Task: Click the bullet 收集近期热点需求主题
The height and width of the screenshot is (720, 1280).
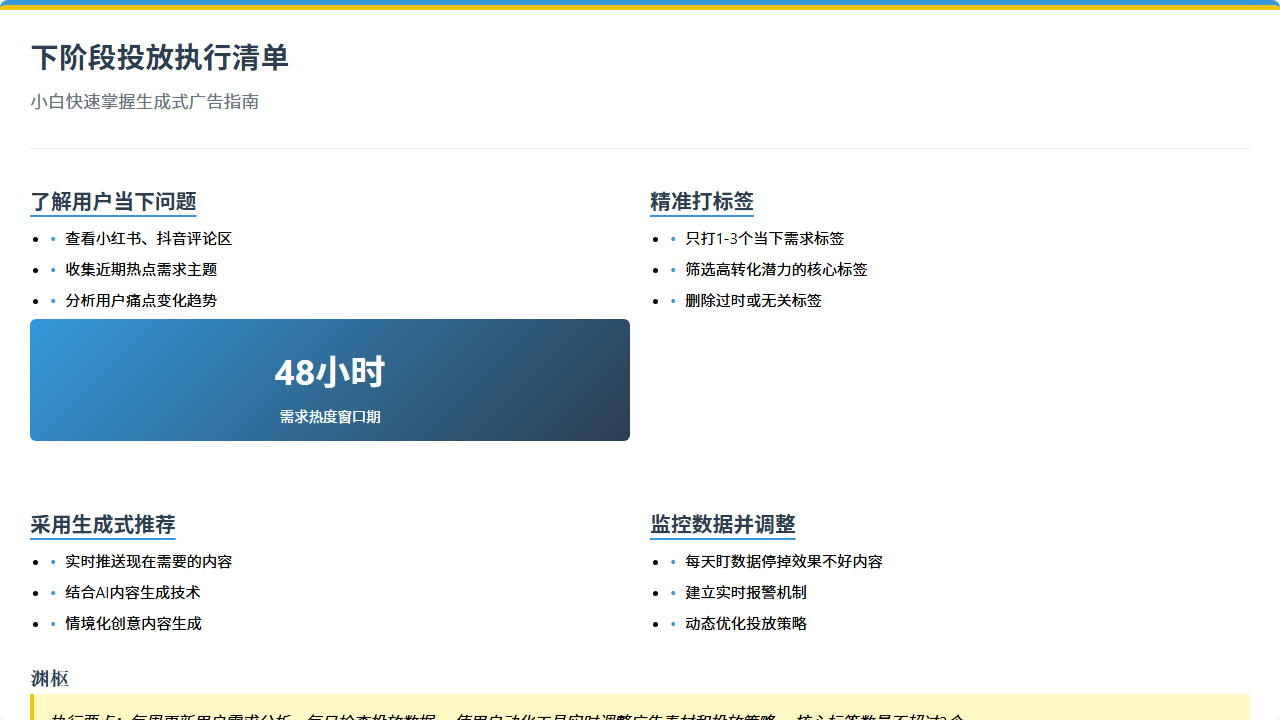Action: pos(141,270)
